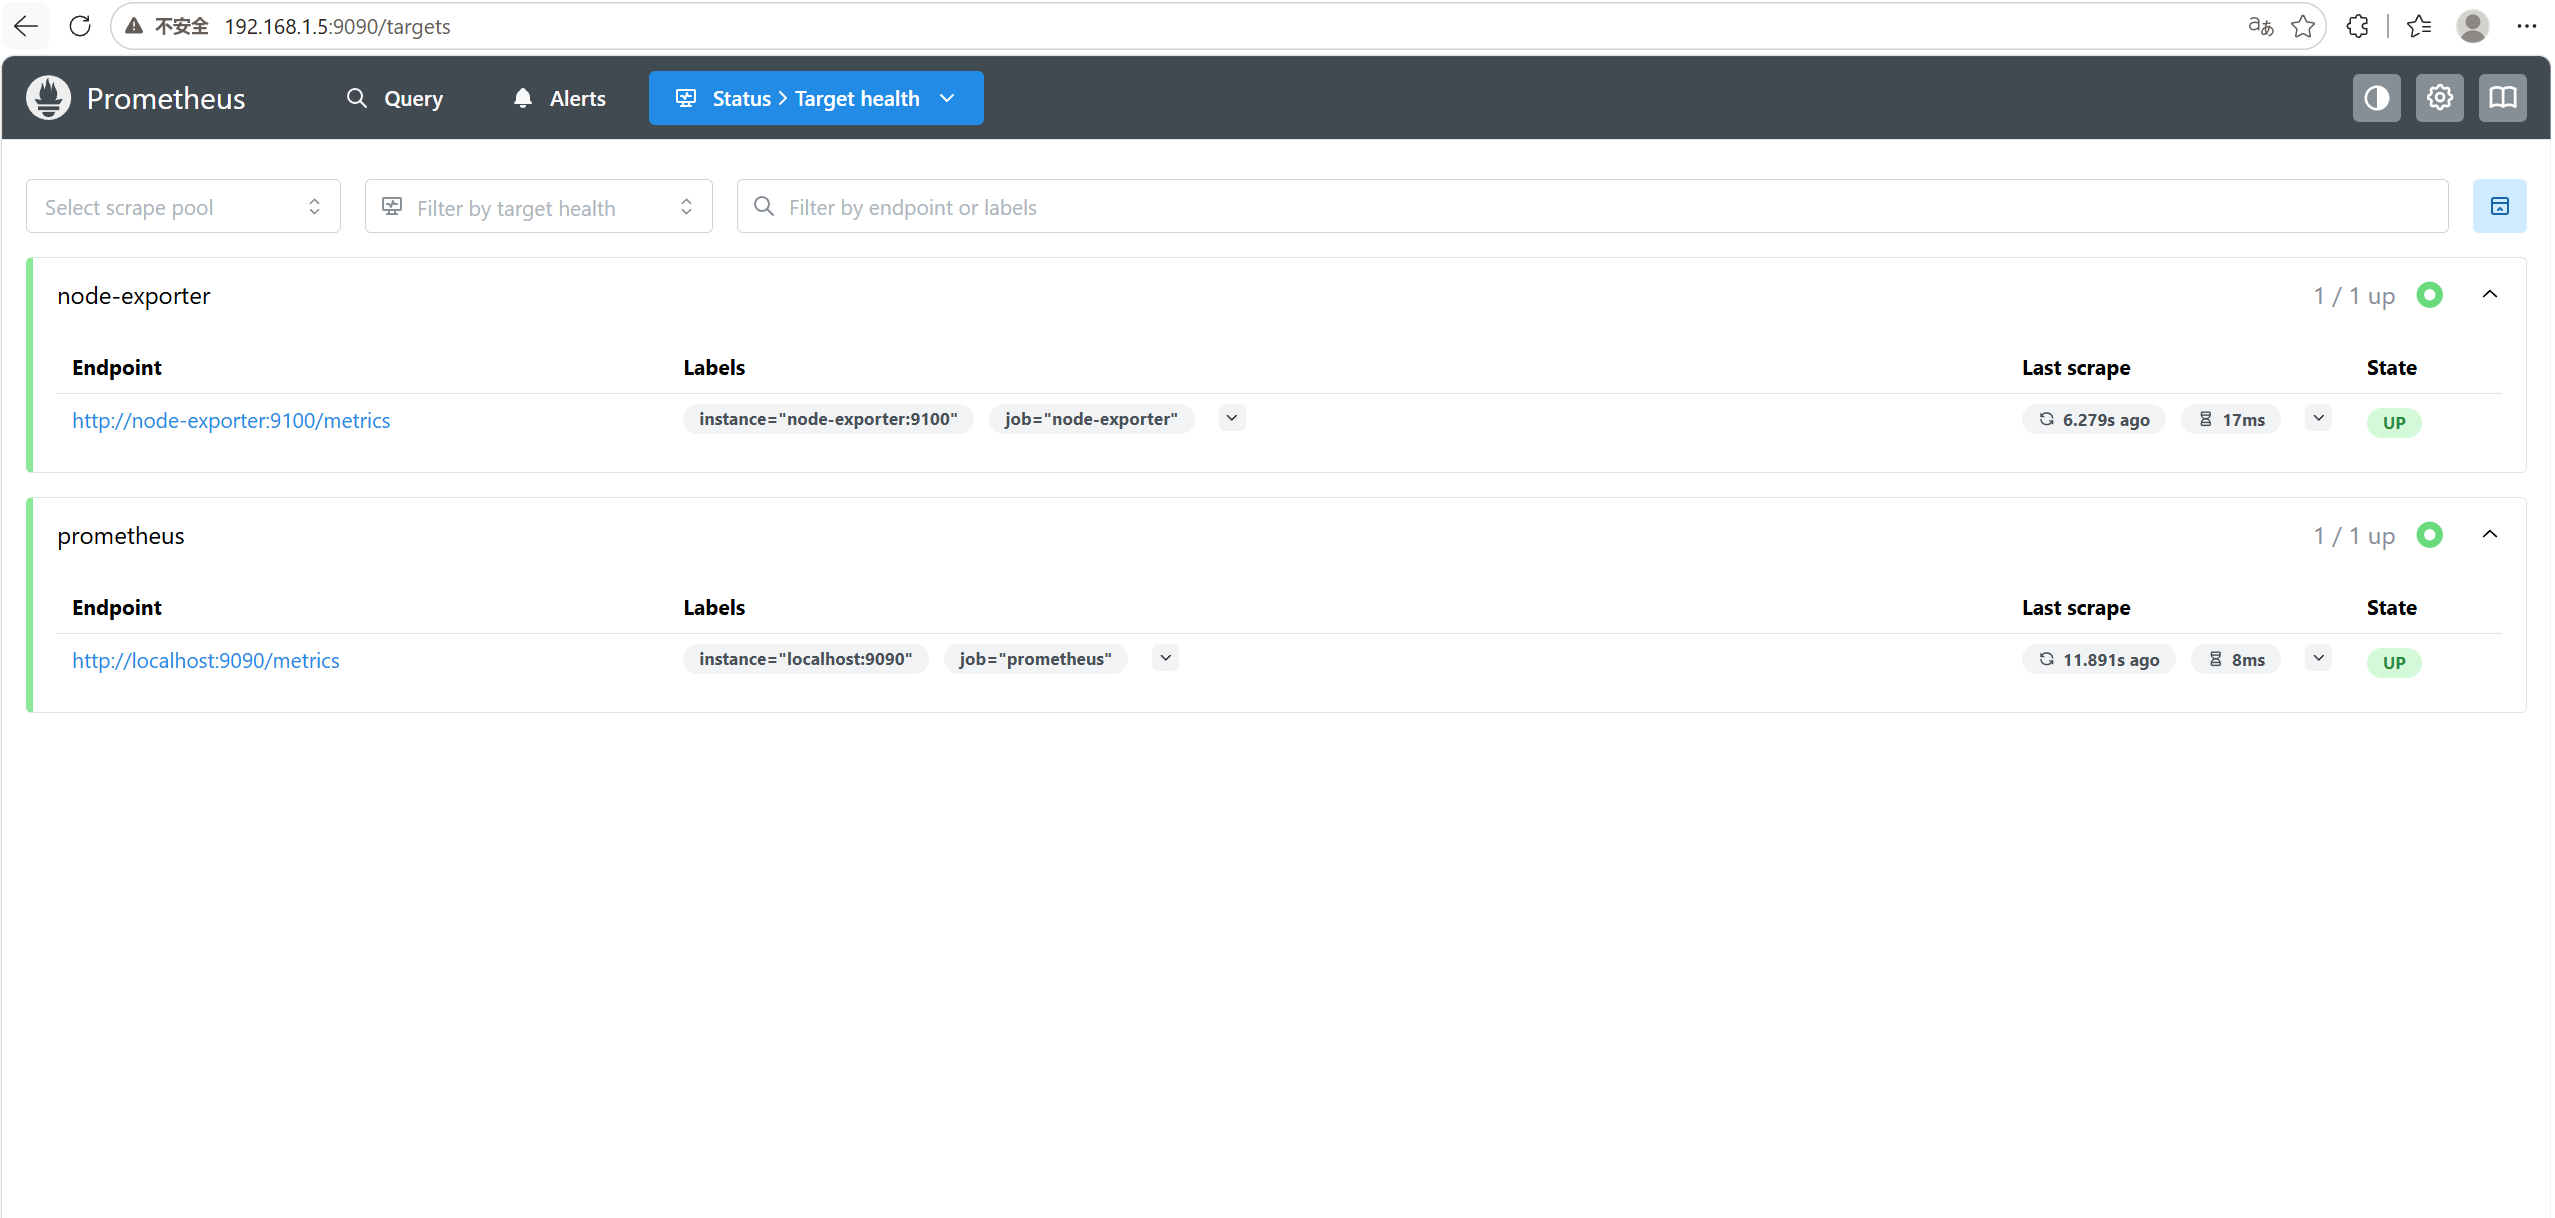Viewport: 2555px width, 1218px height.
Task: Open http://node-exporter:9100/metrics link
Action: point(231,420)
